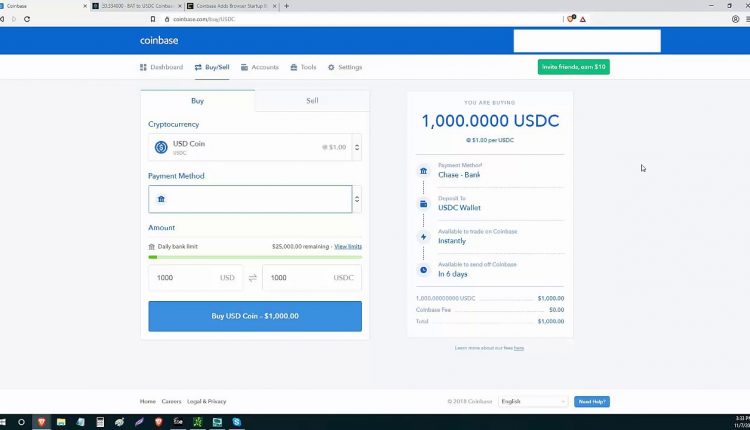Click the browser back arrow
The height and width of the screenshot is (430, 750).
[2, 19]
